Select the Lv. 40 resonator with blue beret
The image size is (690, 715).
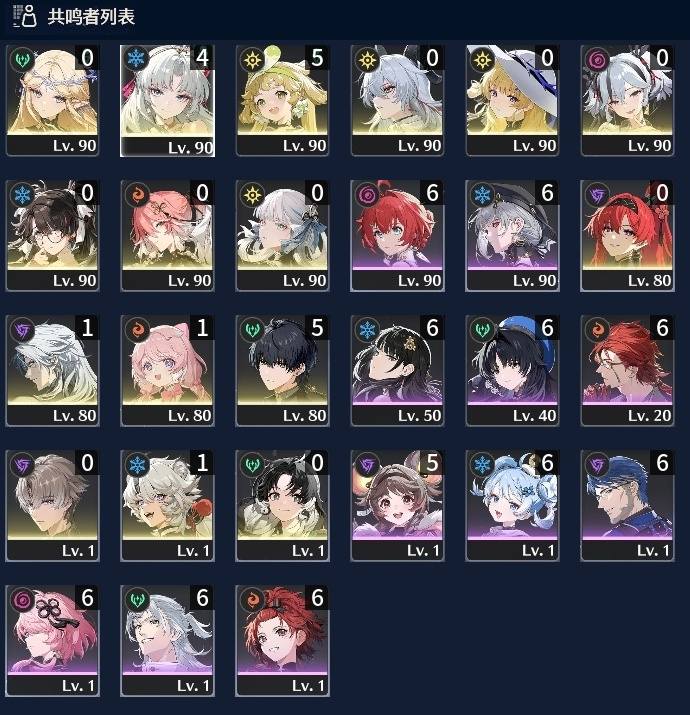coord(512,370)
